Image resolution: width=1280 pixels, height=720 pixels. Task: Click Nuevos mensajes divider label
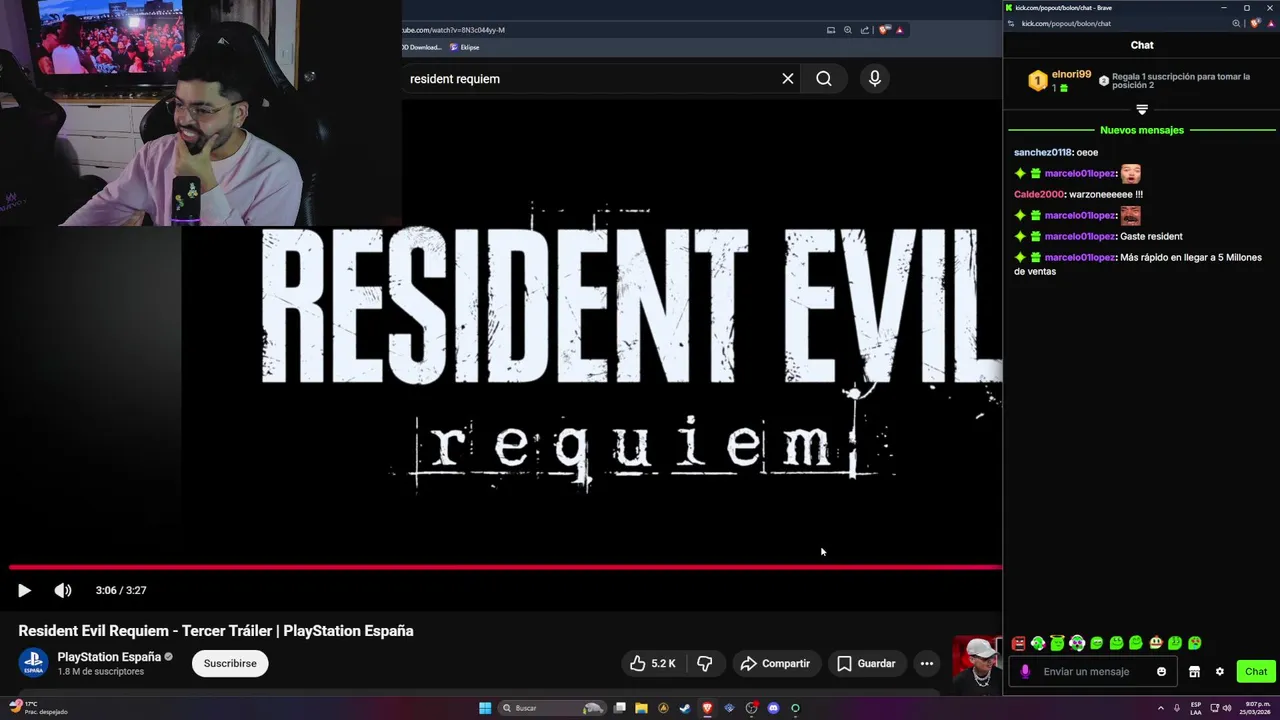tap(1142, 130)
